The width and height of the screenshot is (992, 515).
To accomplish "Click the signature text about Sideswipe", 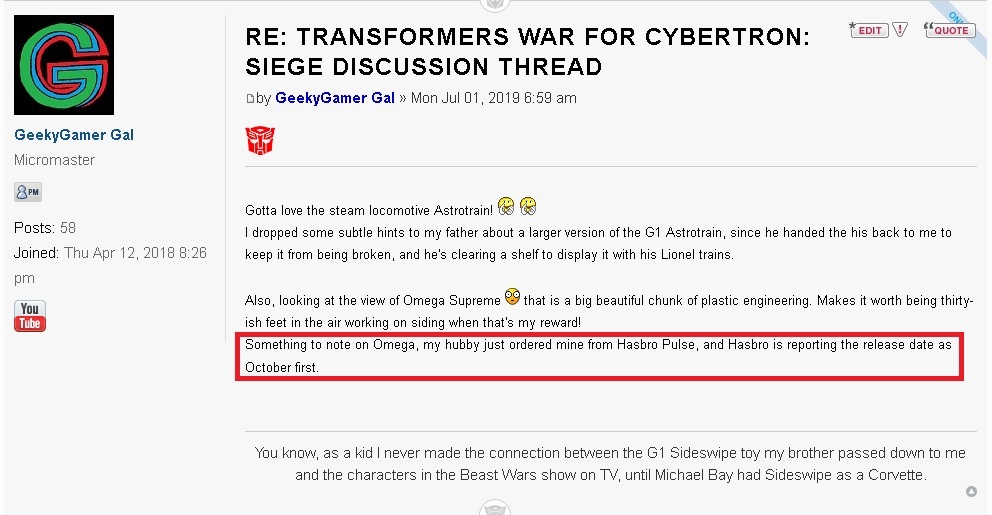I will (x=610, y=464).
